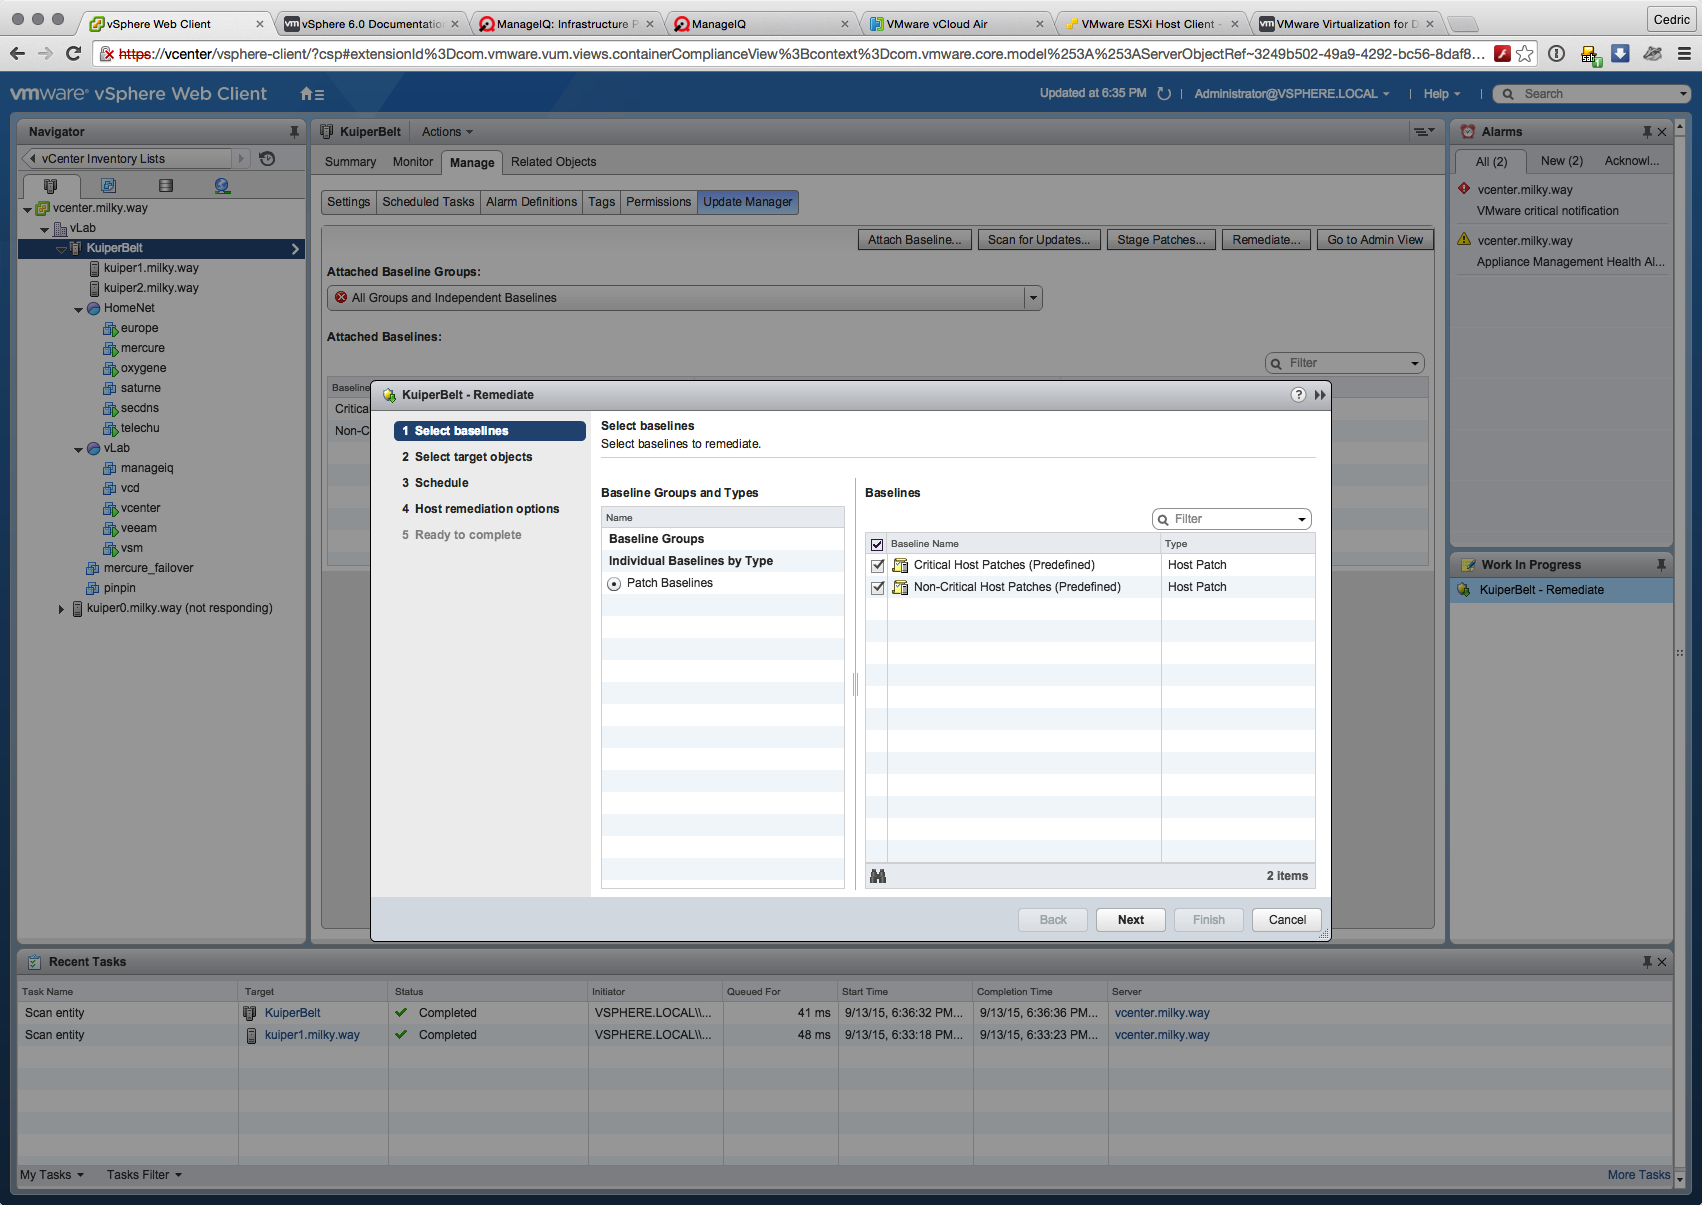Viewport: 1702px width, 1205px height.
Task: Click the vSphere home icon
Action: pos(308,94)
